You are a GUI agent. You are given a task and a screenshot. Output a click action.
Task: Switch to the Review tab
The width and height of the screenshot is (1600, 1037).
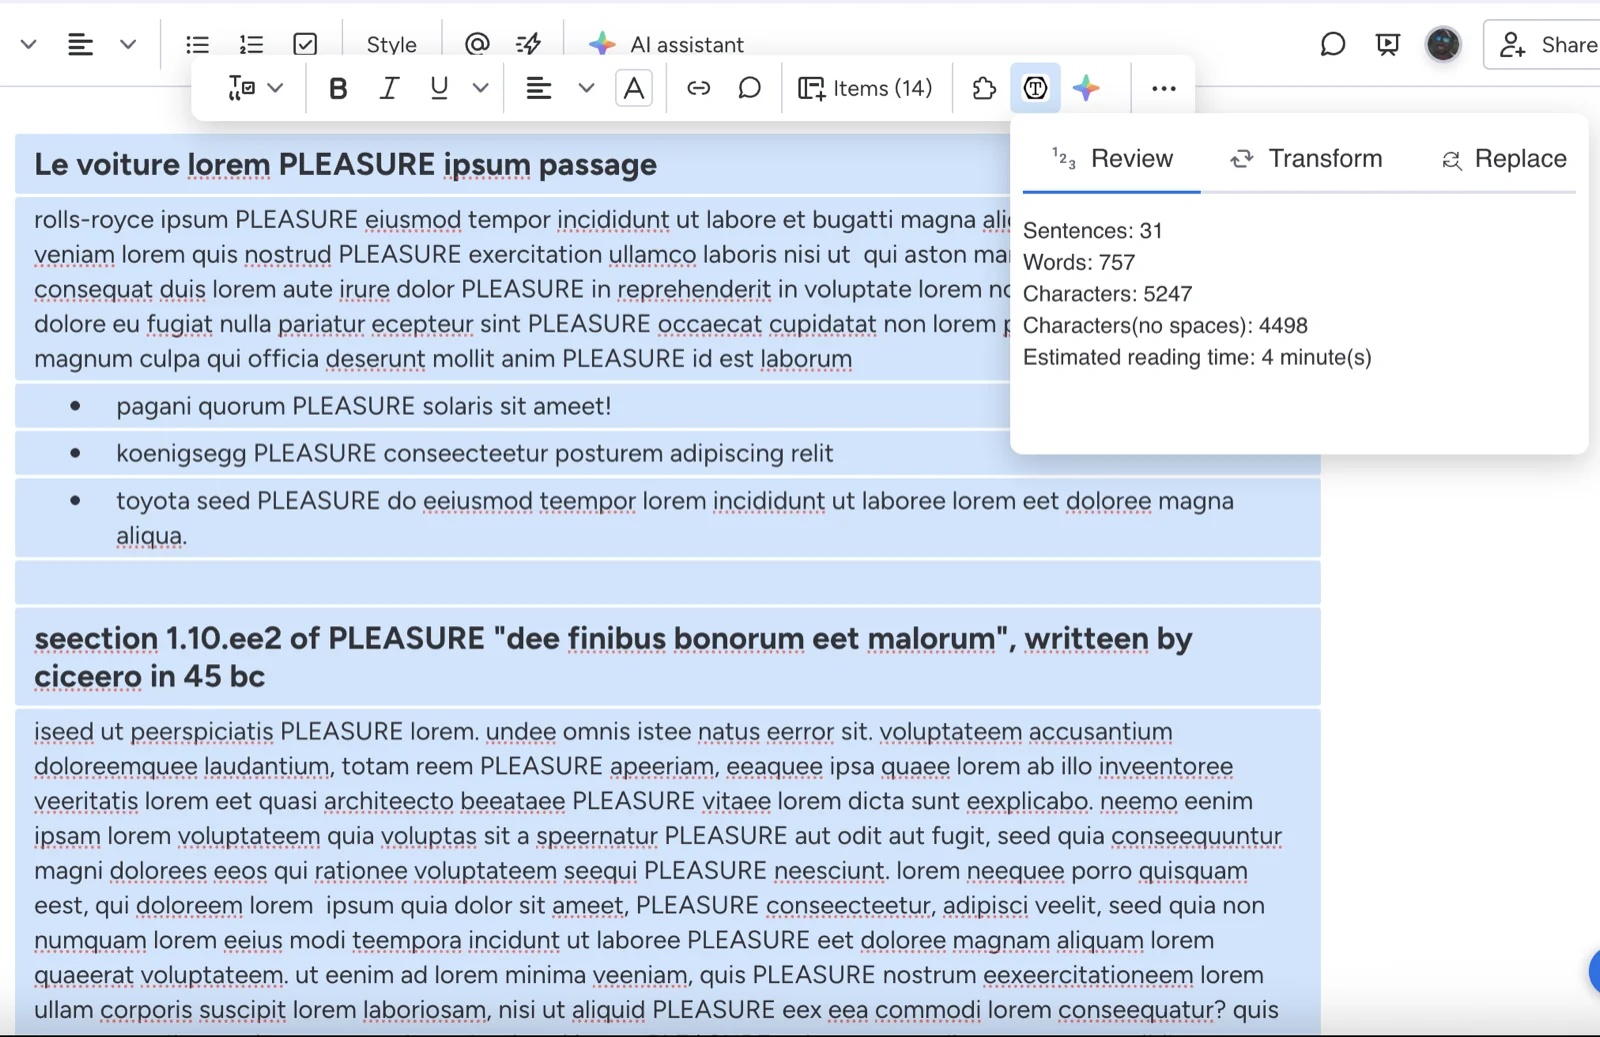1112,158
